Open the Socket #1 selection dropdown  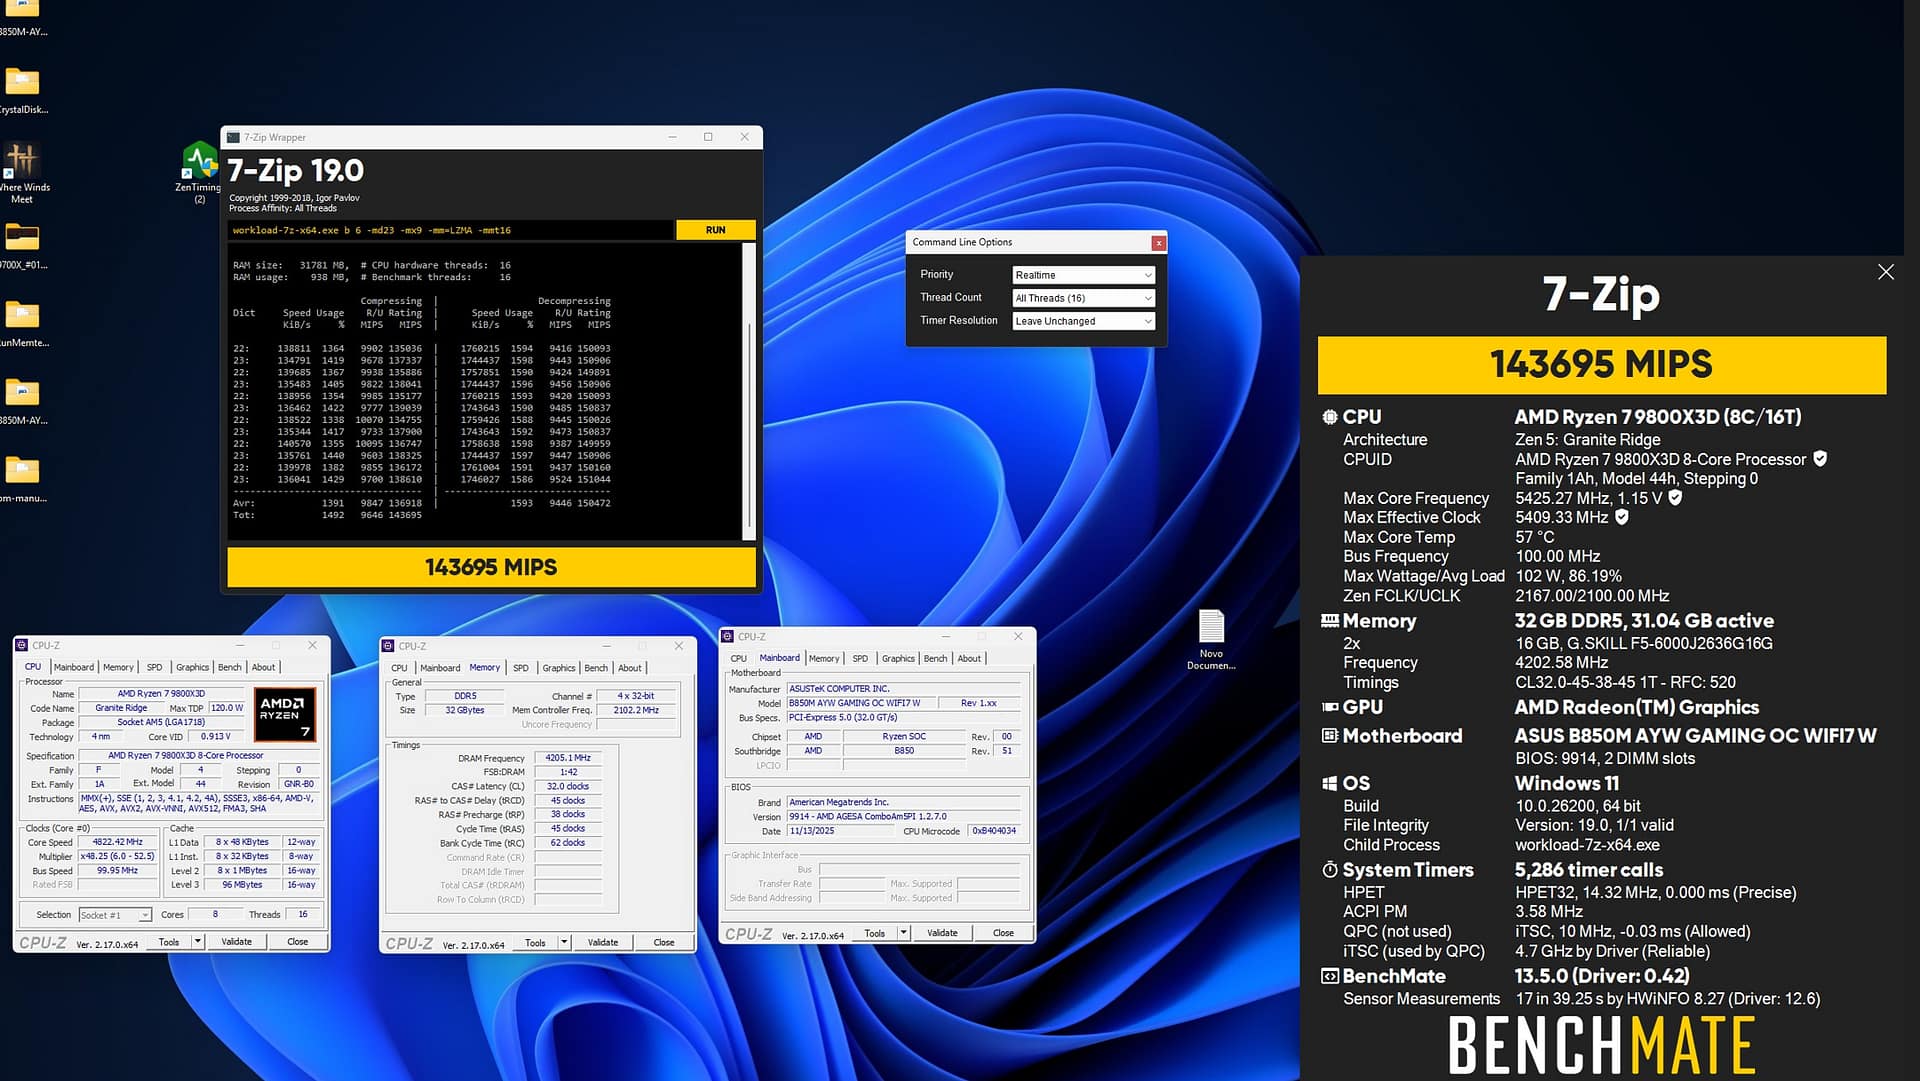[x=115, y=915]
